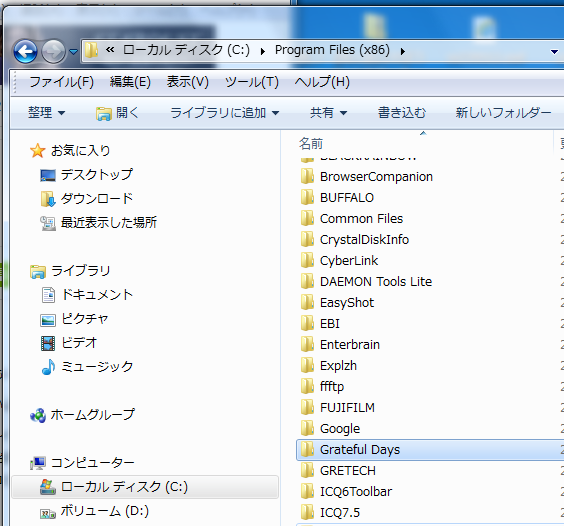Select the BrowserCompanion folder name

tap(376, 177)
